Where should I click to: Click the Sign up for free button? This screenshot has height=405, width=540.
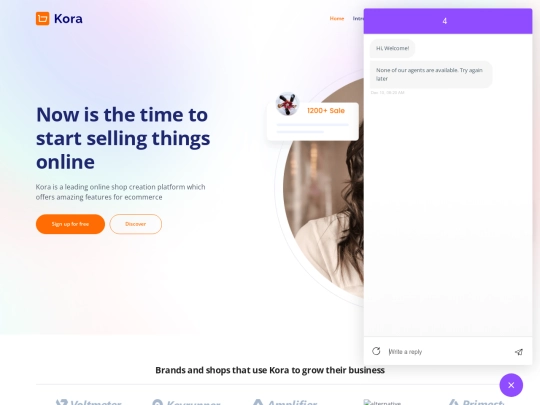70,224
